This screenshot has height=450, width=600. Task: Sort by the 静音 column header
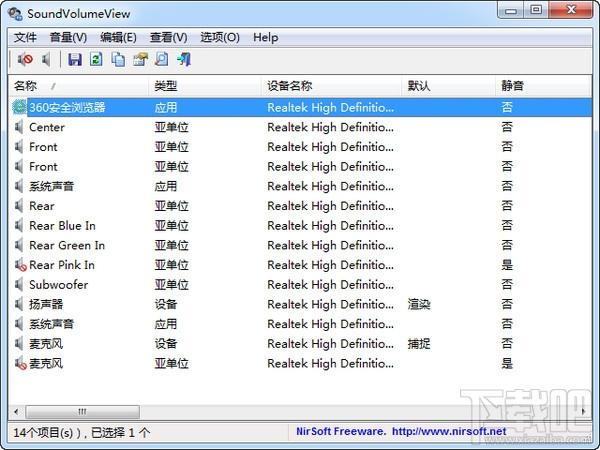coord(543,86)
